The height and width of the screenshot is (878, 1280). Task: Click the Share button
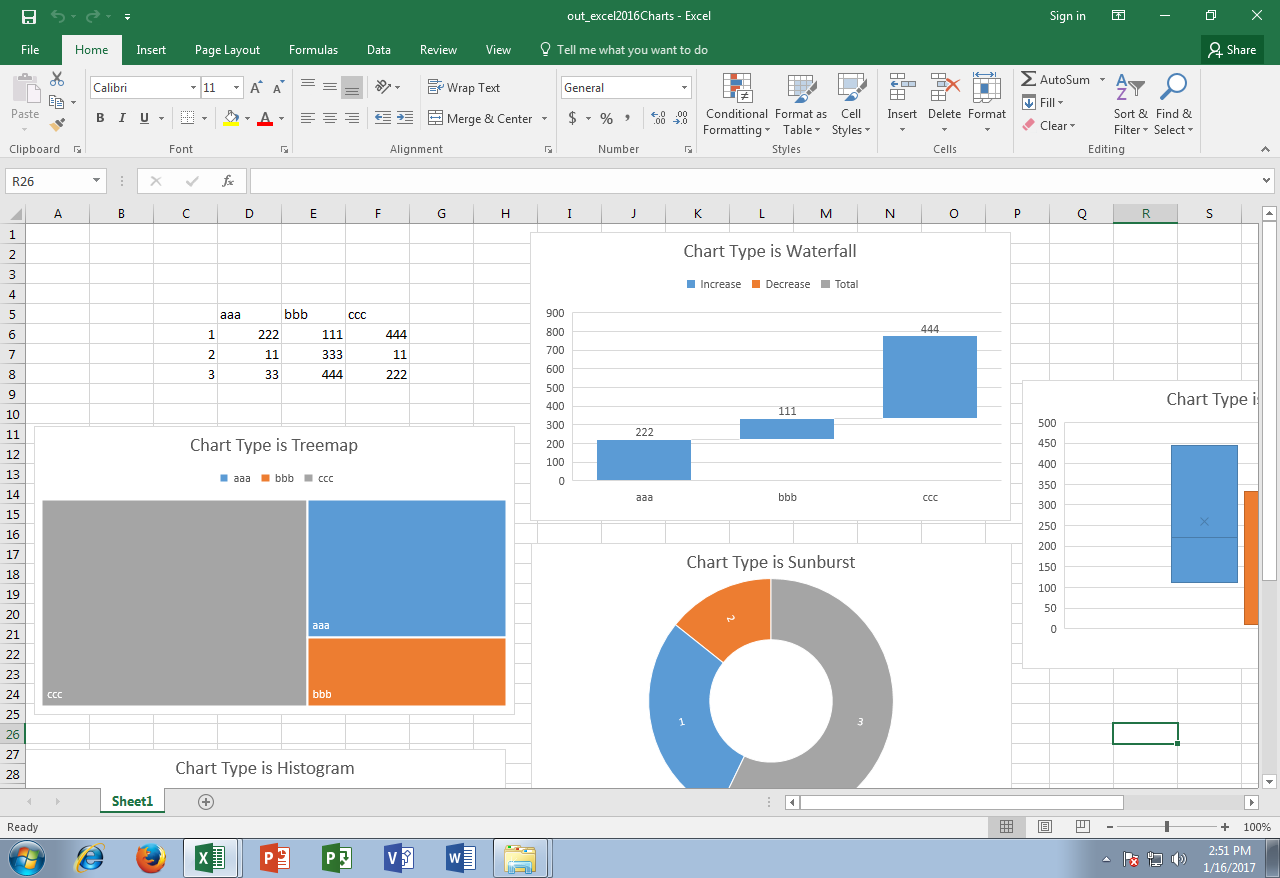pyautogui.click(x=1232, y=50)
